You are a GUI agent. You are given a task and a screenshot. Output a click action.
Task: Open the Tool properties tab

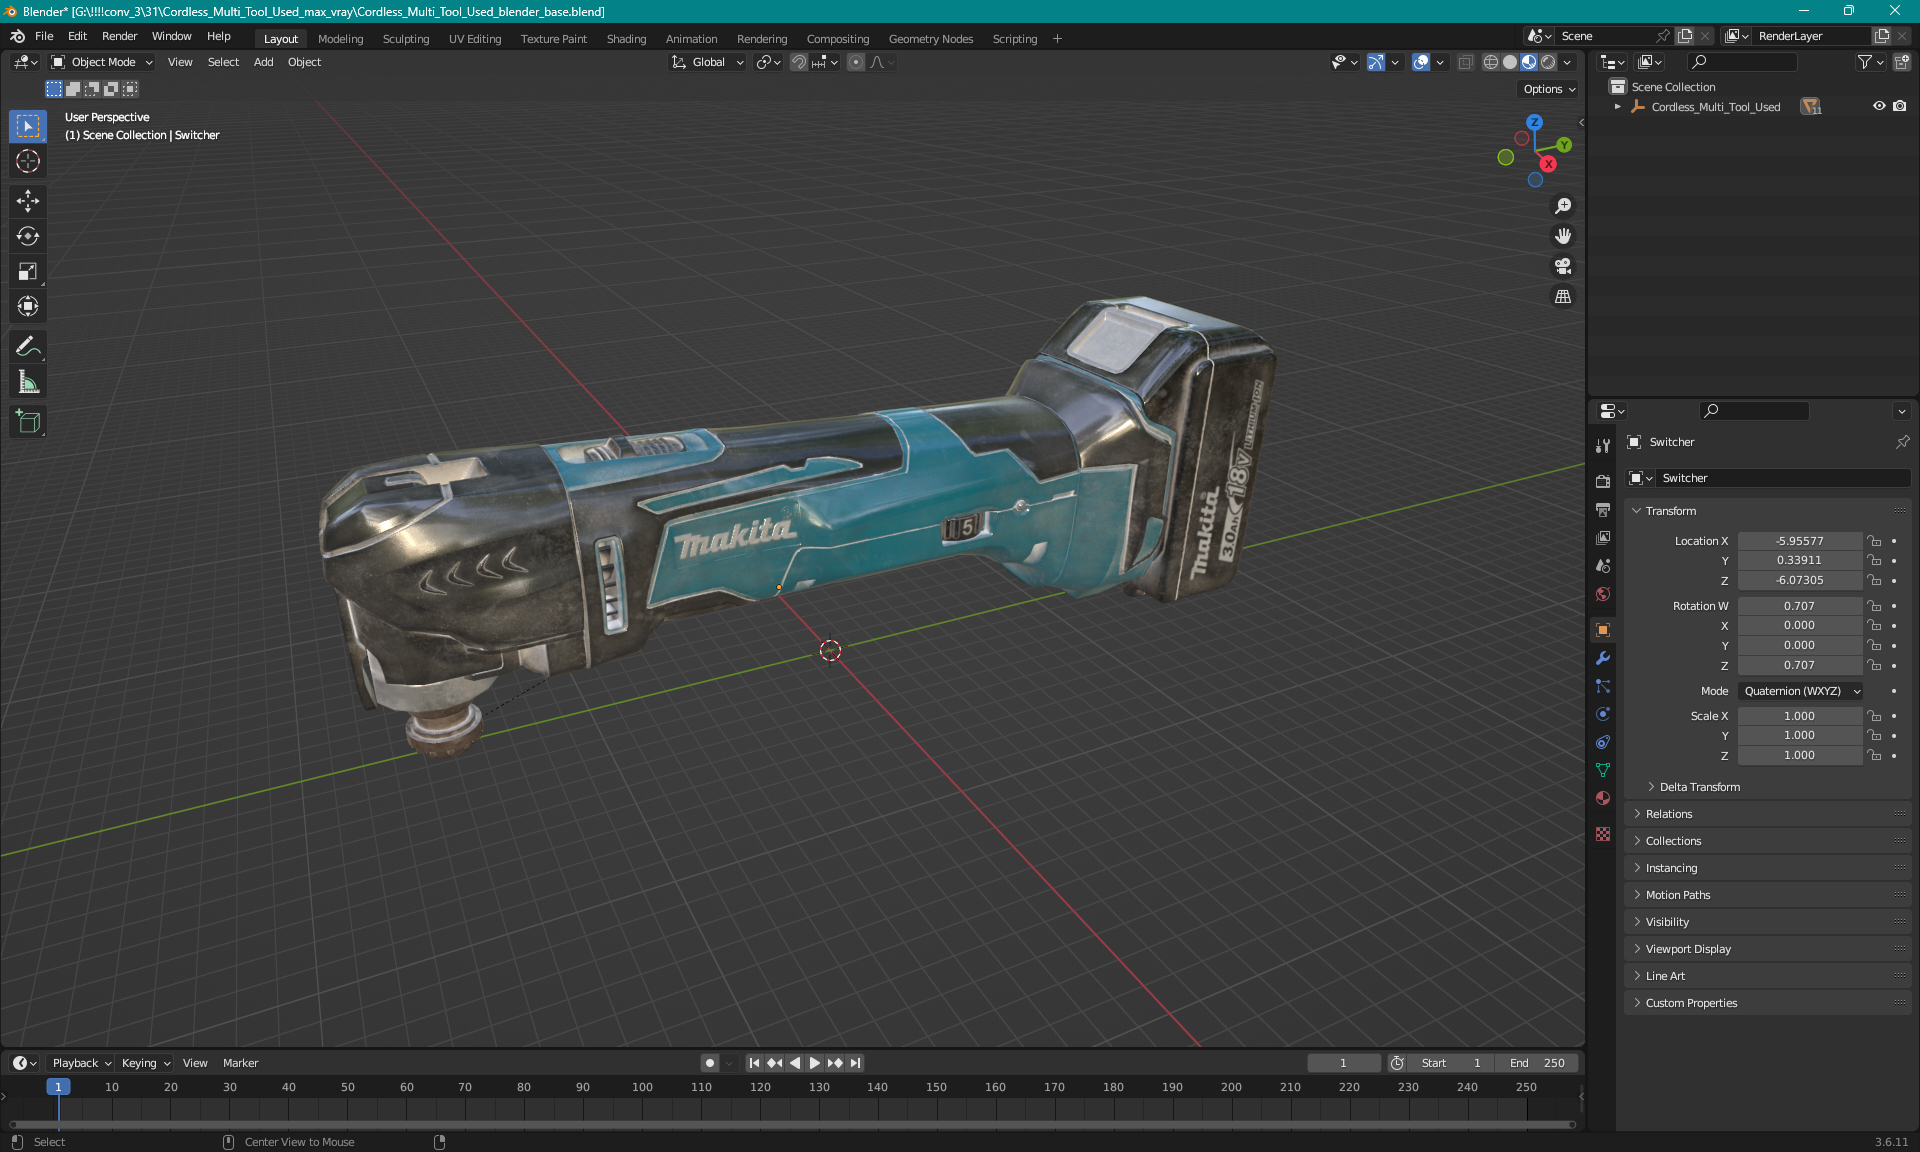pos(1603,446)
